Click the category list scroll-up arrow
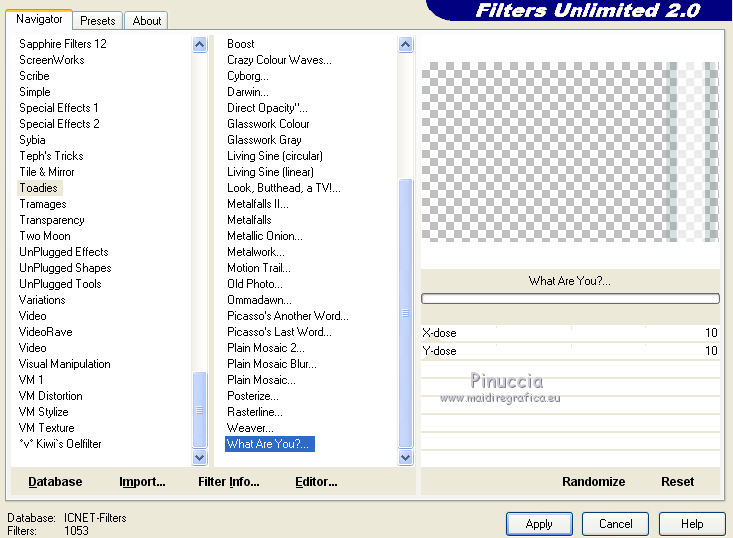The image size is (733, 538). point(200,45)
